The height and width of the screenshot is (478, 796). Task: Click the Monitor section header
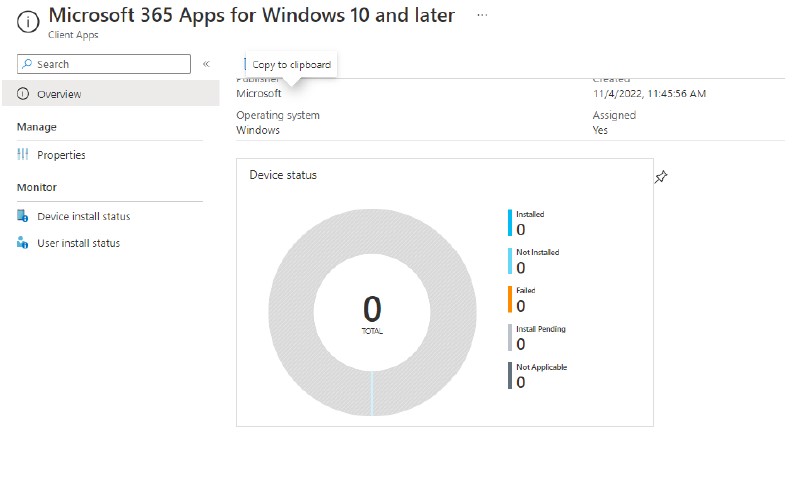37,187
